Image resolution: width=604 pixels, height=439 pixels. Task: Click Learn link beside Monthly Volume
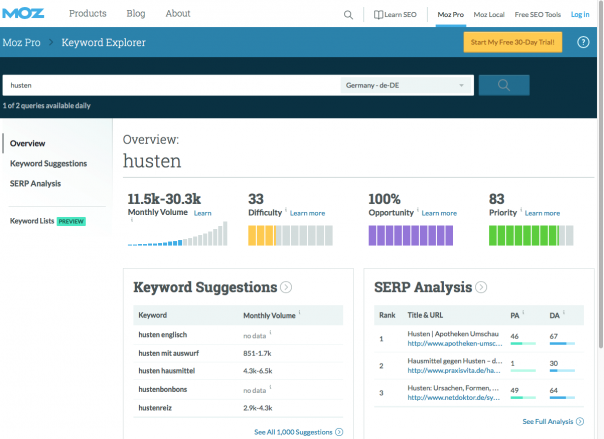pyautogui.click(x=203, y=213)
